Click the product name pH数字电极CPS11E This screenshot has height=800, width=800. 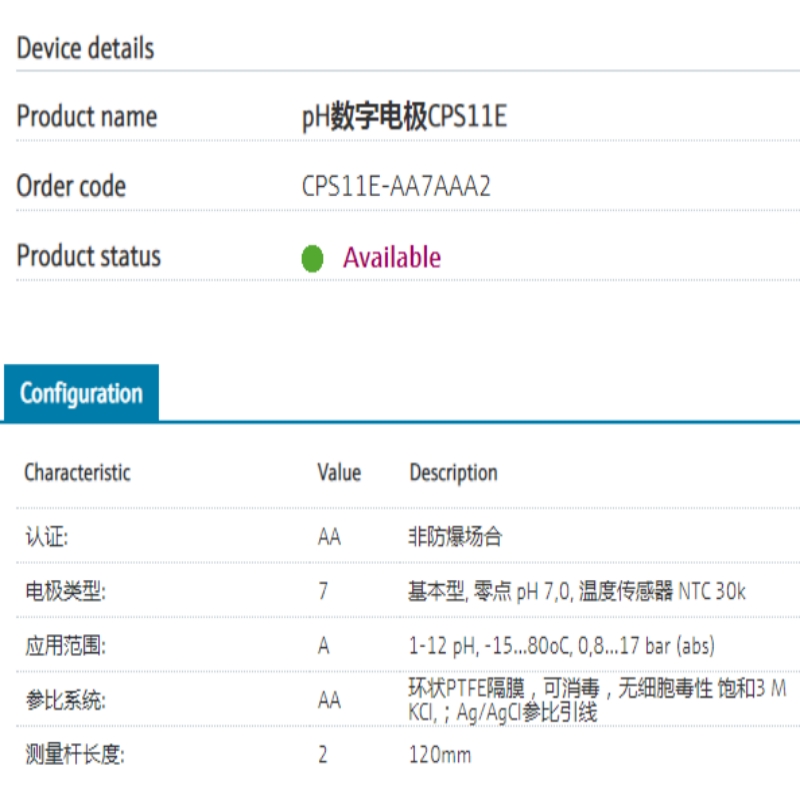coord(404,117)
